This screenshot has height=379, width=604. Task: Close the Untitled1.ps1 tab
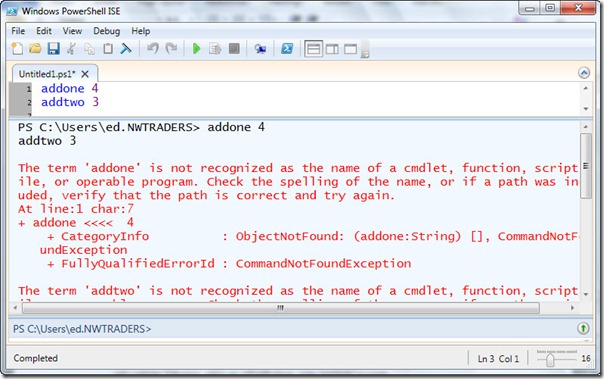(85, 74)
